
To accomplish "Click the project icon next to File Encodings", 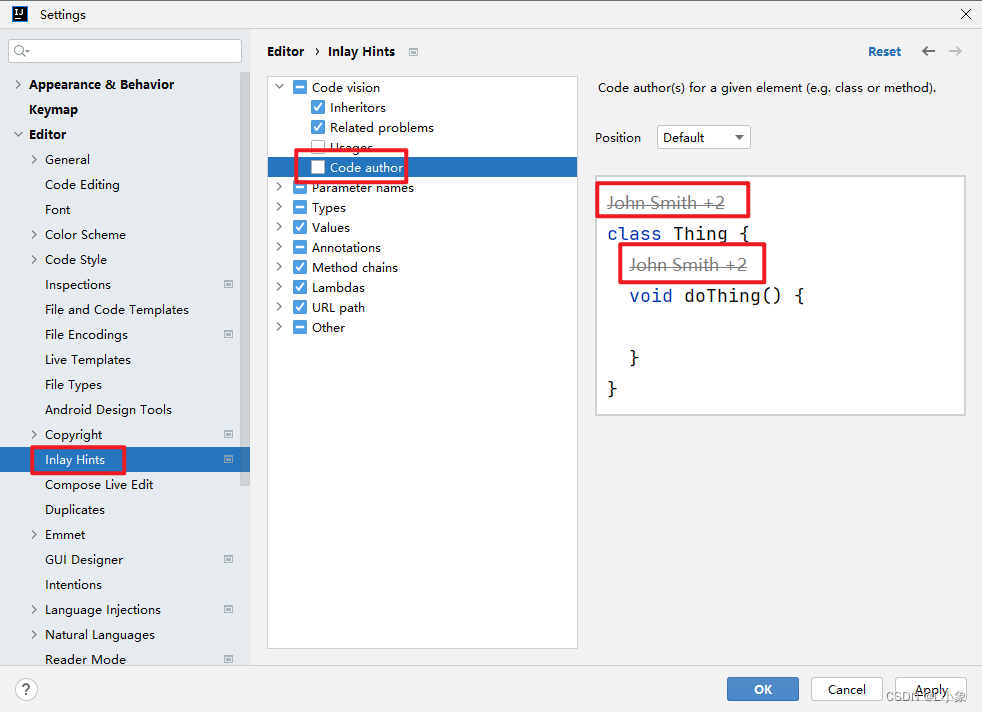I will coord(229,334).
